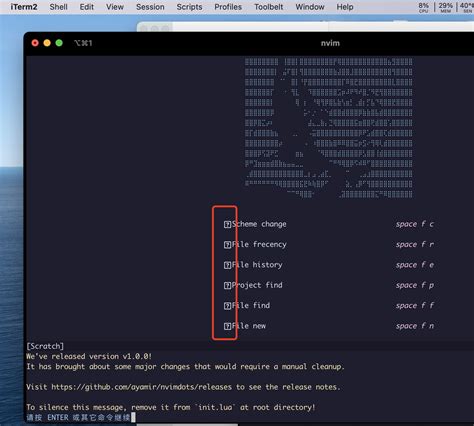Click the missing-glyph icon beside Project find

point(227,285)
